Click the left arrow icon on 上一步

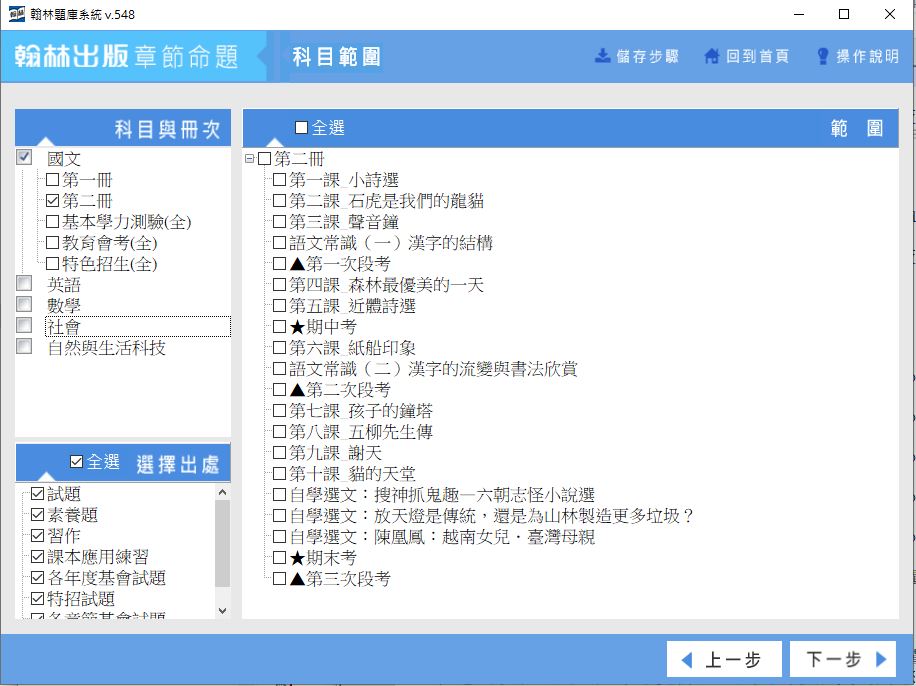tap(686, 660)
